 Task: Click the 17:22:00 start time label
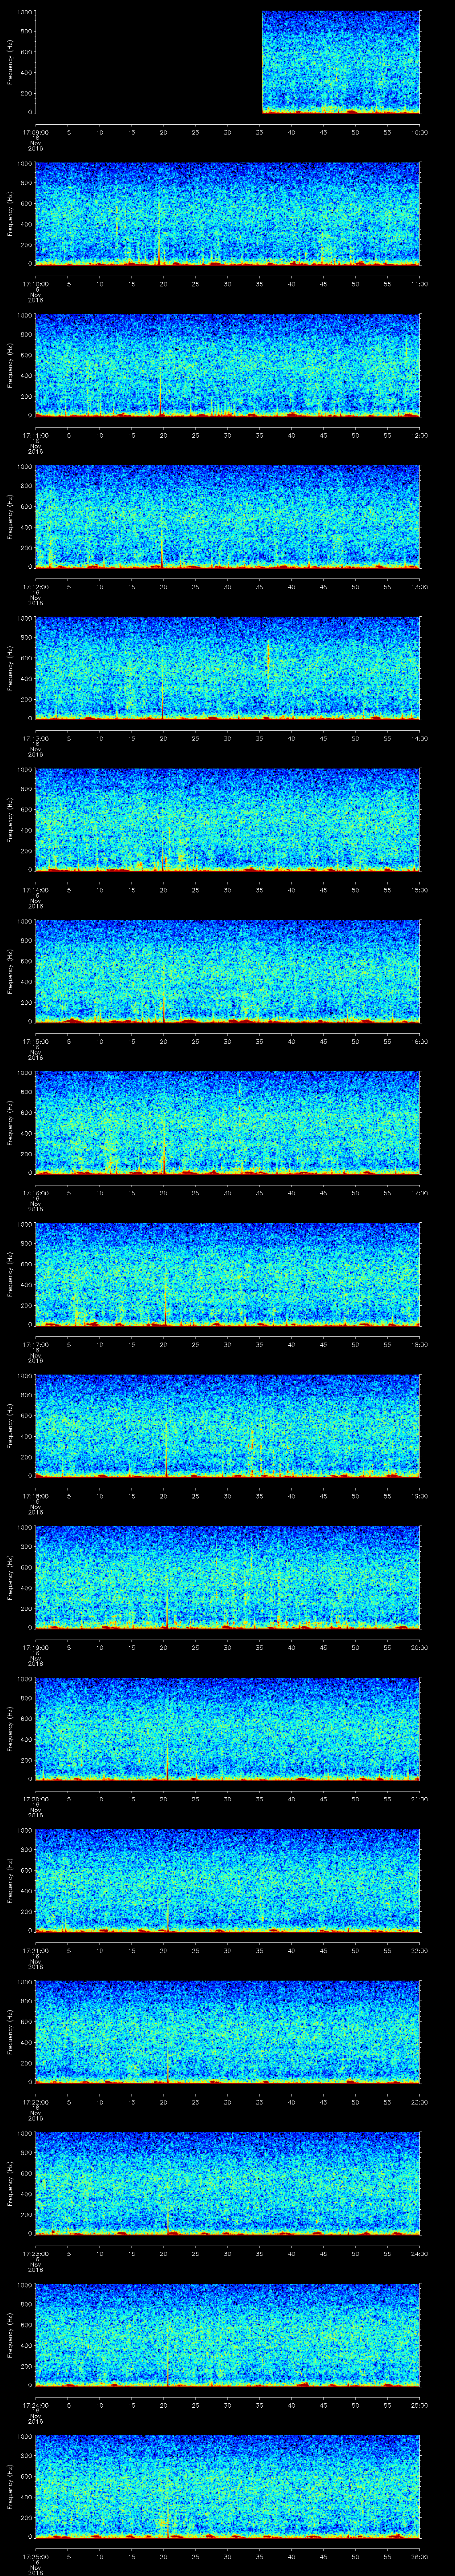[x=35, y=2102]
